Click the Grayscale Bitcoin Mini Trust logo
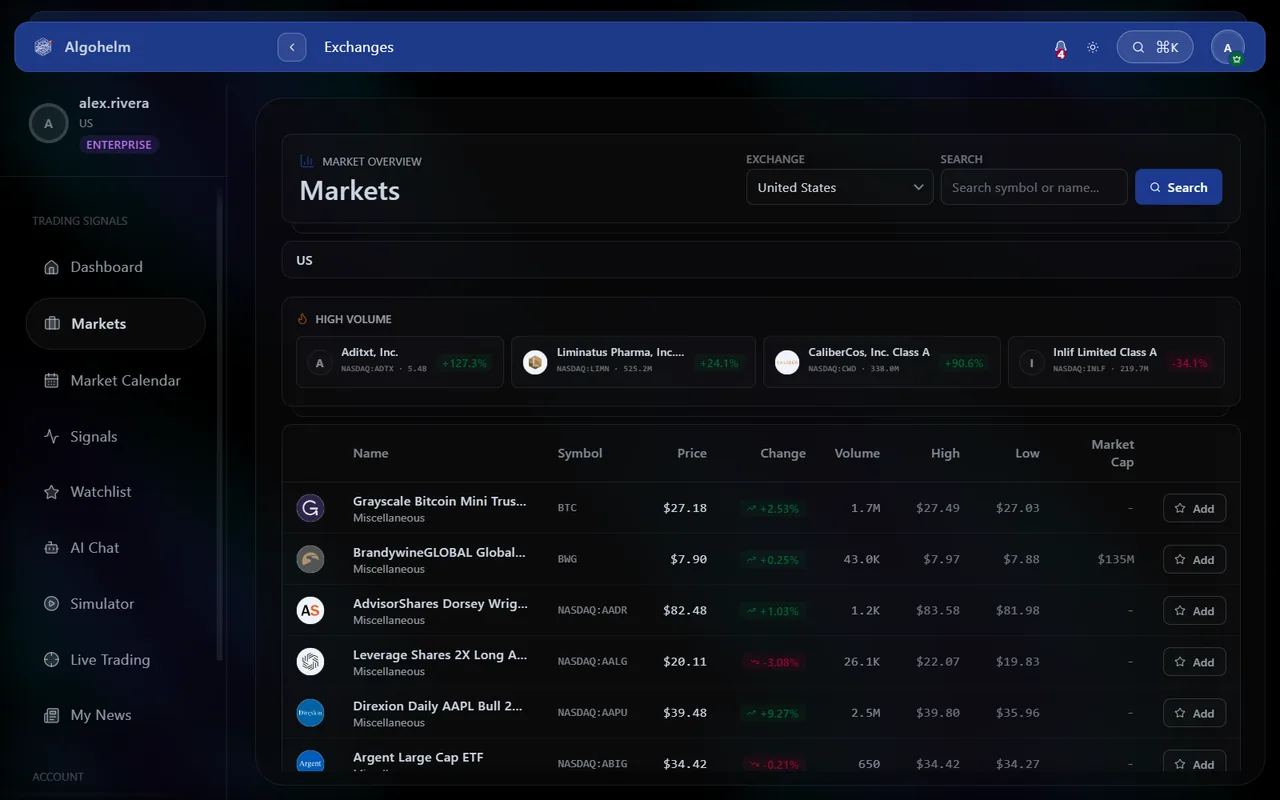This screenshot has height=800, width=1280. pyautogui.click(x=310, y=508)
